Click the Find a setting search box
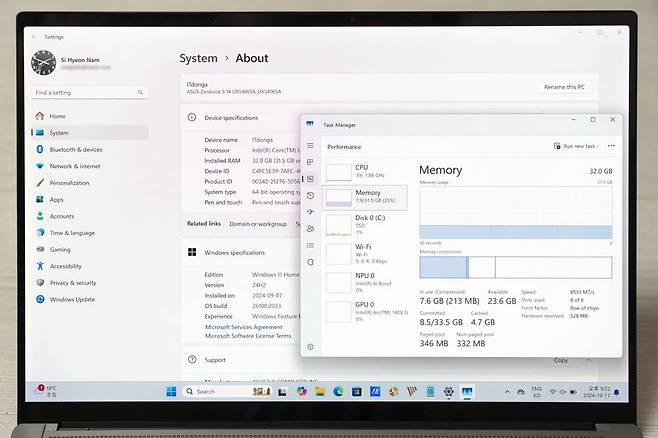The height and width of the screenshot is (438, 658). pos(88,93)
